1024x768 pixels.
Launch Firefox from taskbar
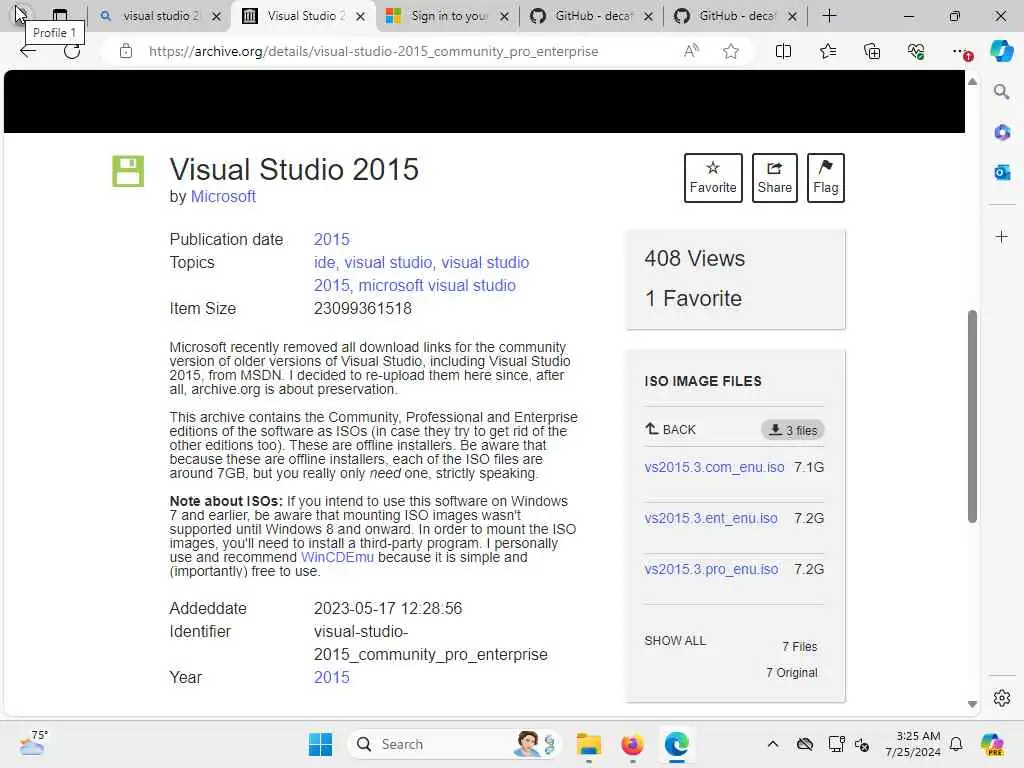pos(632,744)
